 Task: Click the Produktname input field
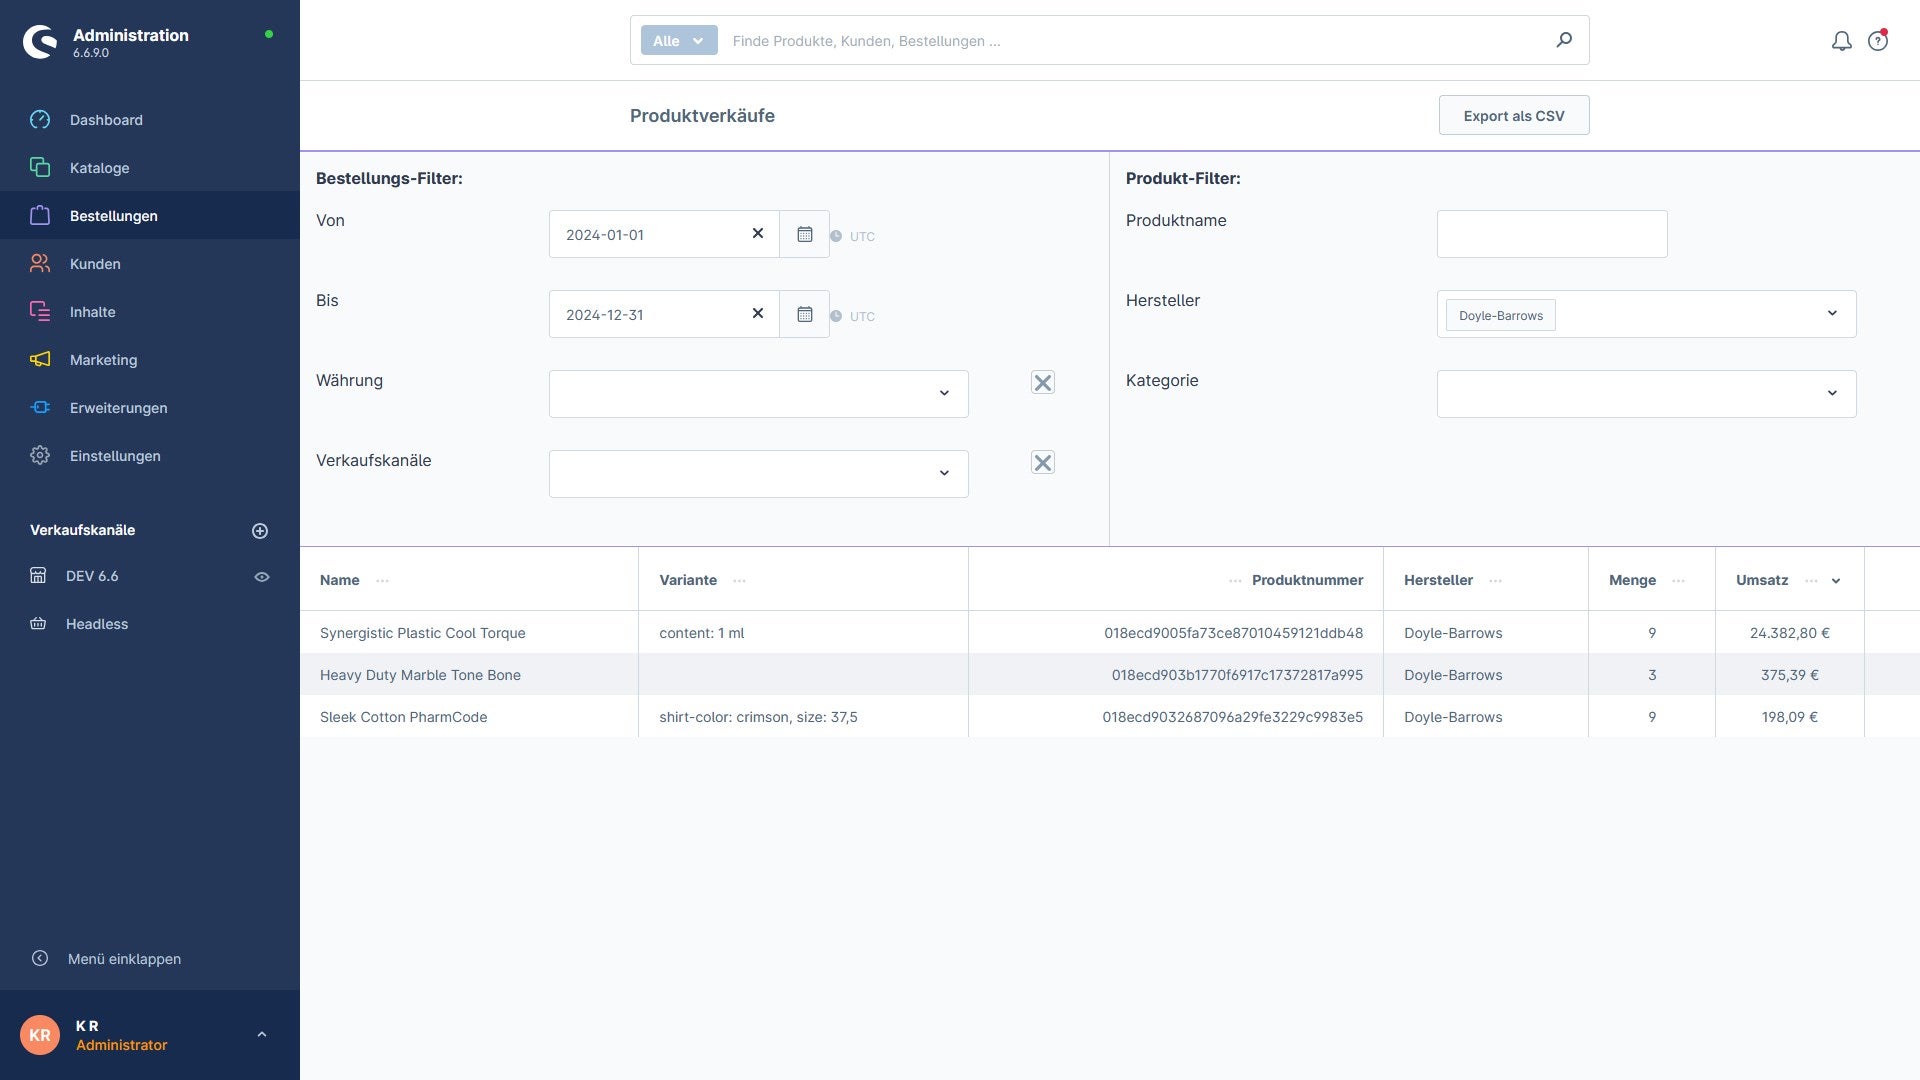pos(1552,233)
